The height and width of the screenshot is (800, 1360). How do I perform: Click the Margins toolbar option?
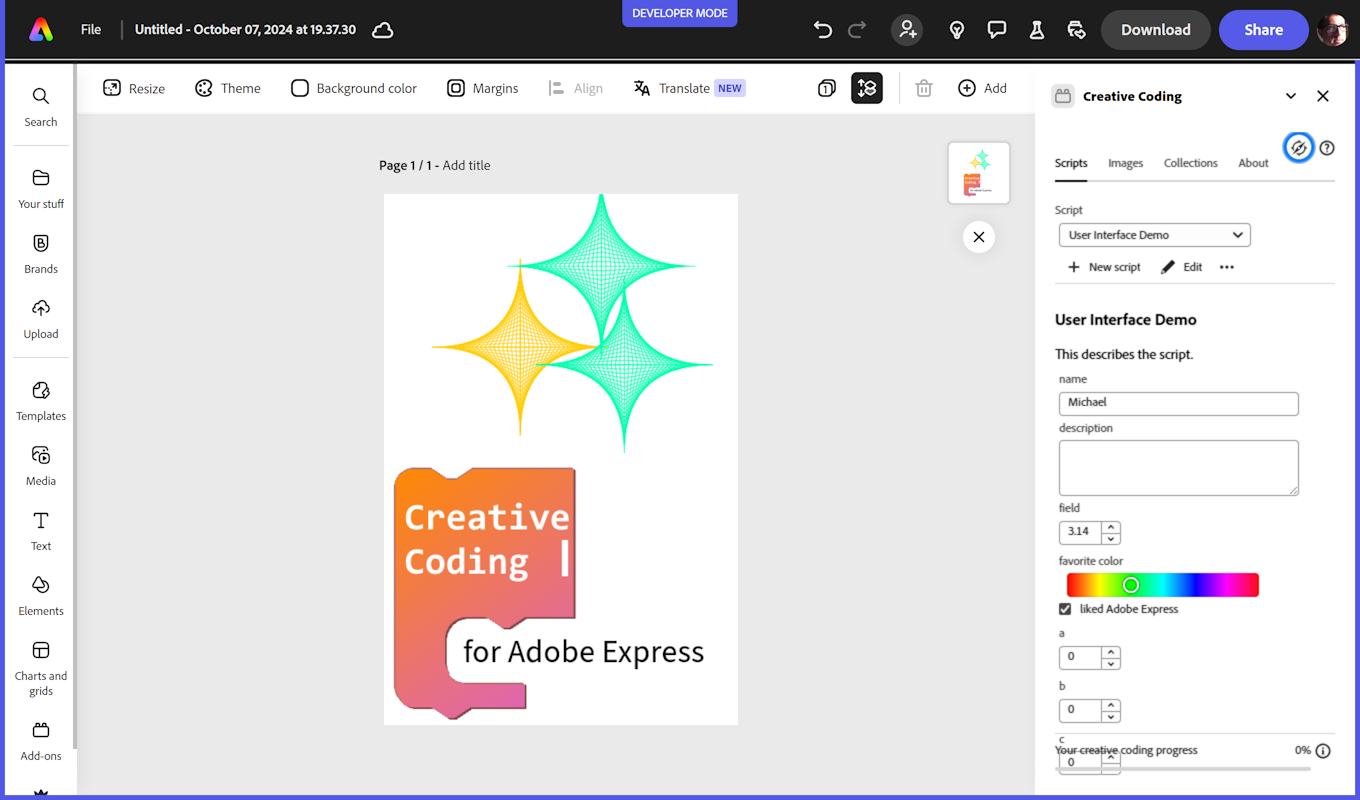pos(483,88)
